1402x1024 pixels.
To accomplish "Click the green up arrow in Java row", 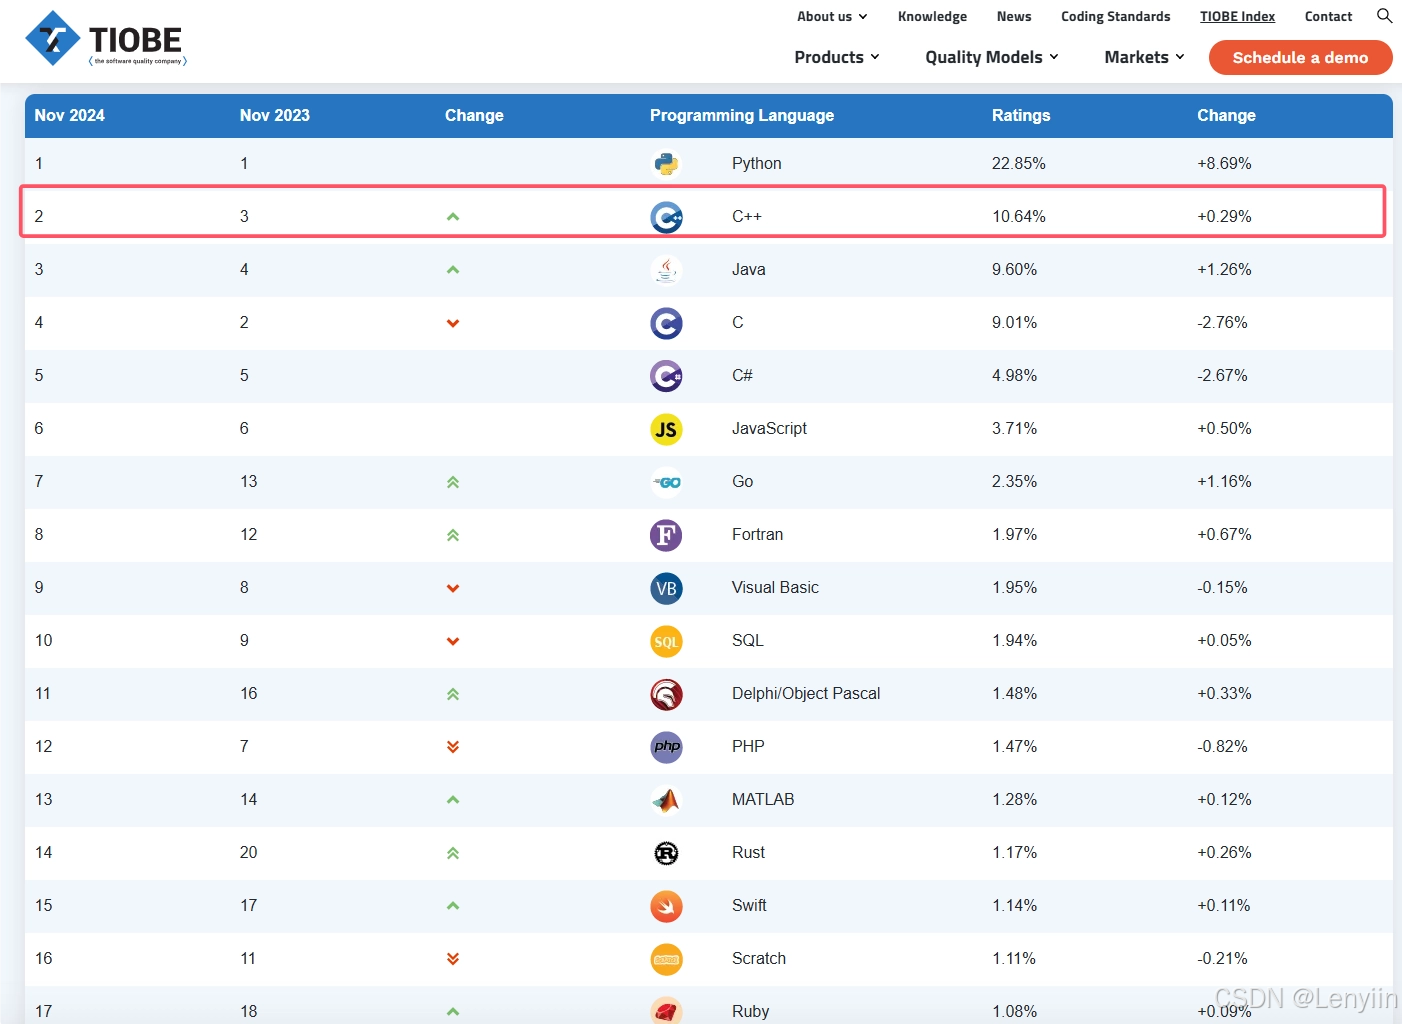I will click(453, 270).
